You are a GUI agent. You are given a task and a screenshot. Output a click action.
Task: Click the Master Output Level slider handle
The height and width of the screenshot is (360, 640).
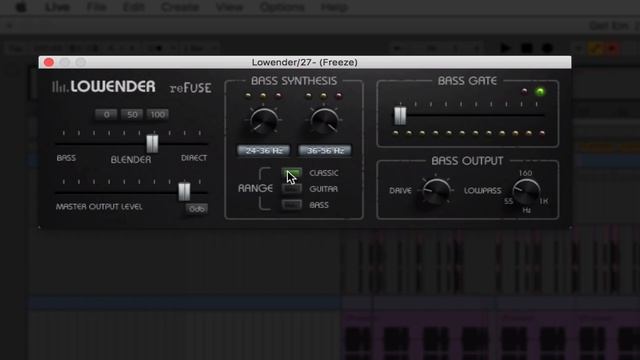point(184,191)
